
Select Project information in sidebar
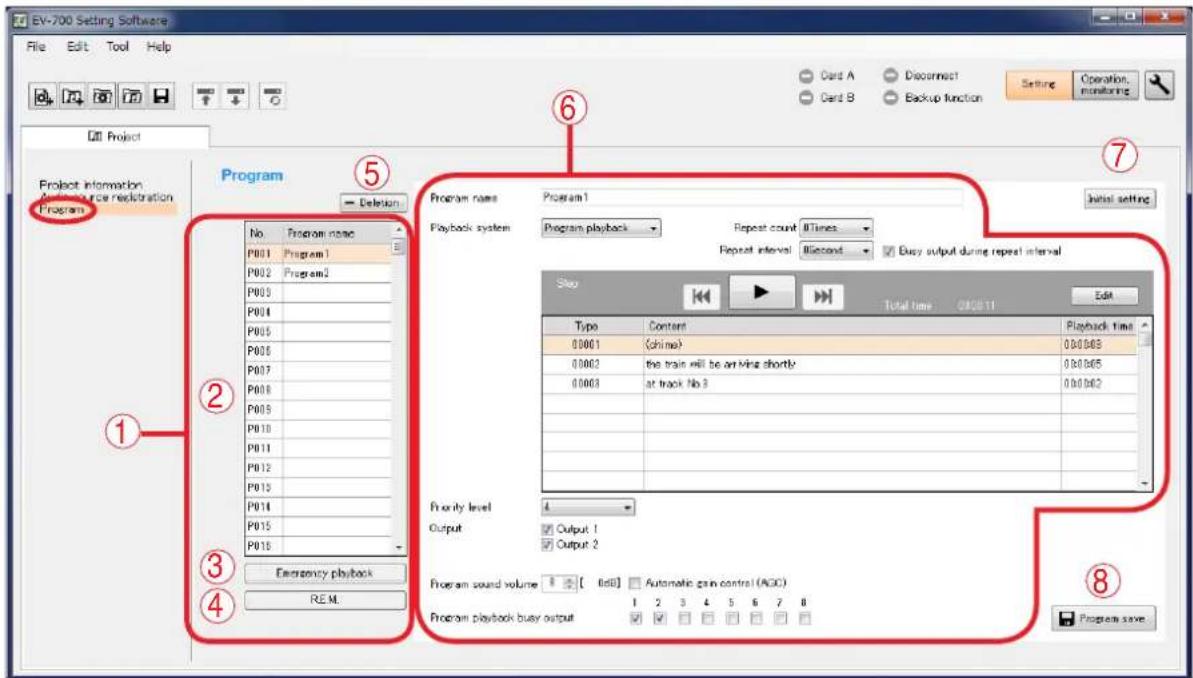tap(91, 185)
